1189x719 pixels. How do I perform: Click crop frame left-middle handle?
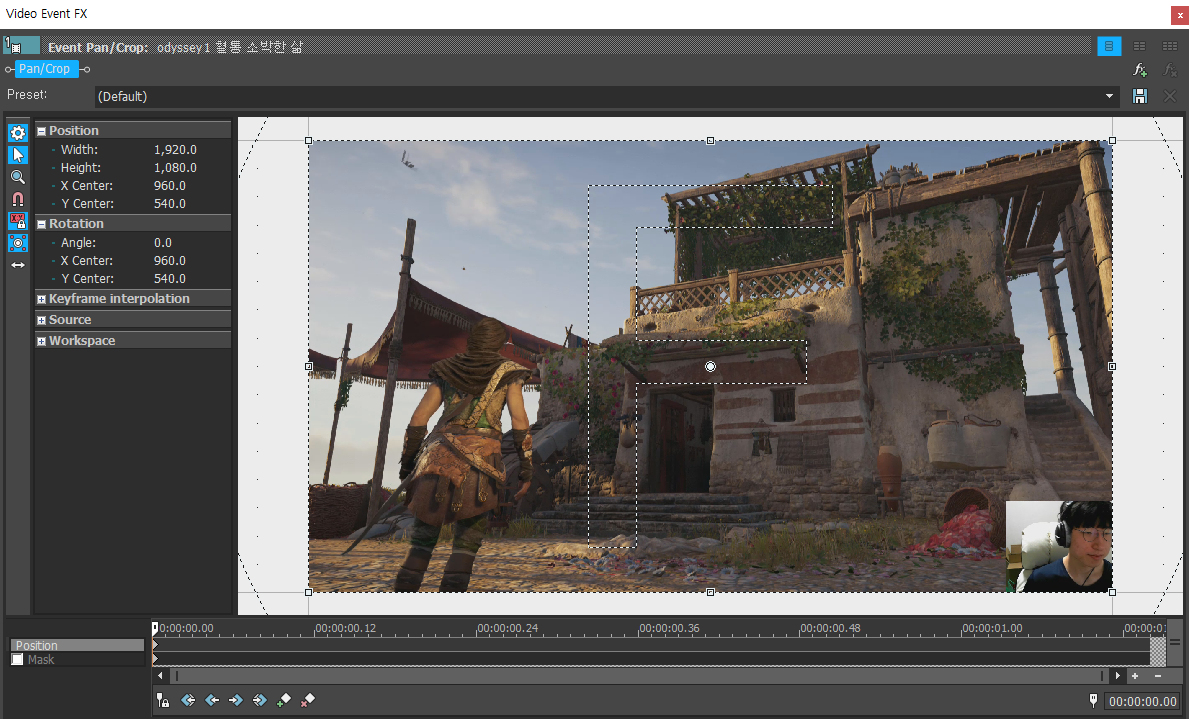(309, 366)
